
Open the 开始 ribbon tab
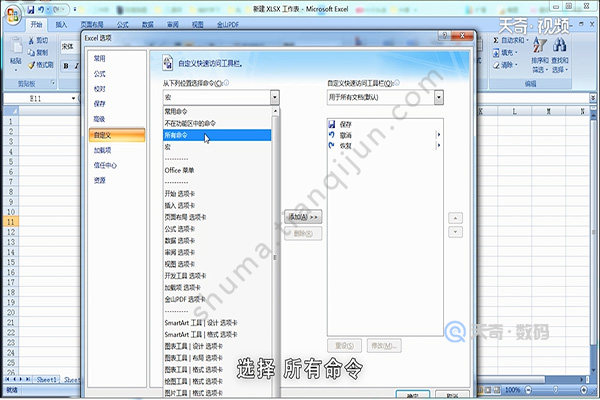36,24
